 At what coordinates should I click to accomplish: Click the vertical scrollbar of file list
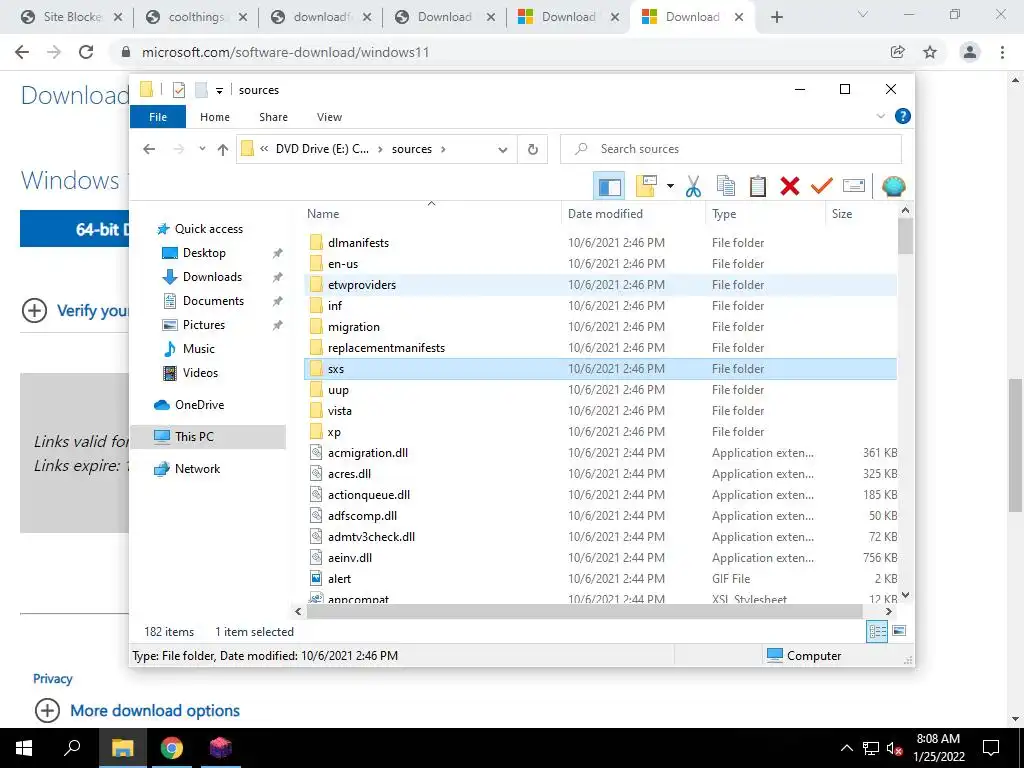pos(905,236)
